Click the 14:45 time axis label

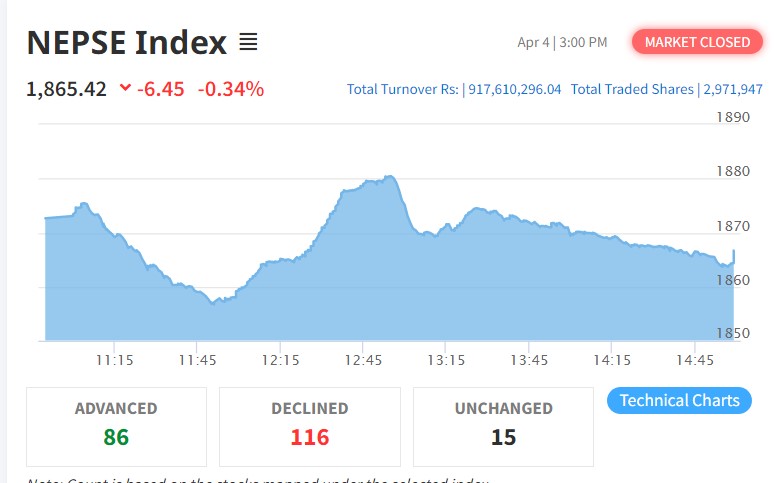[x=695, y=360]
